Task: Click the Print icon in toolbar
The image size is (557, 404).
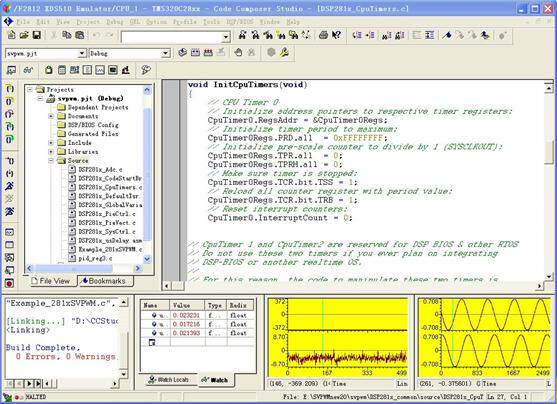Action: (x=323, y=35)
